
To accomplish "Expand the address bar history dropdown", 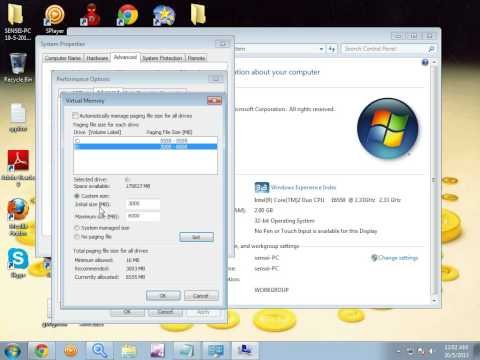I will [321, 49].
